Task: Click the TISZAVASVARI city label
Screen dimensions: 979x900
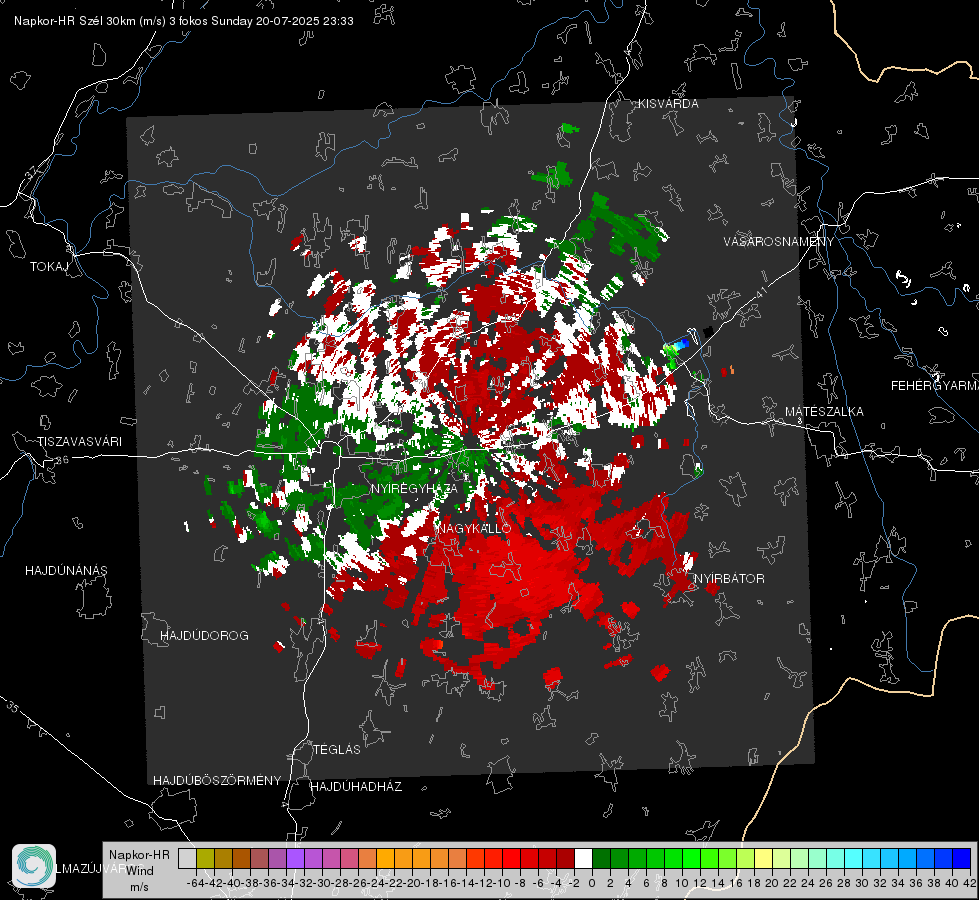Action: coord(79,442)
